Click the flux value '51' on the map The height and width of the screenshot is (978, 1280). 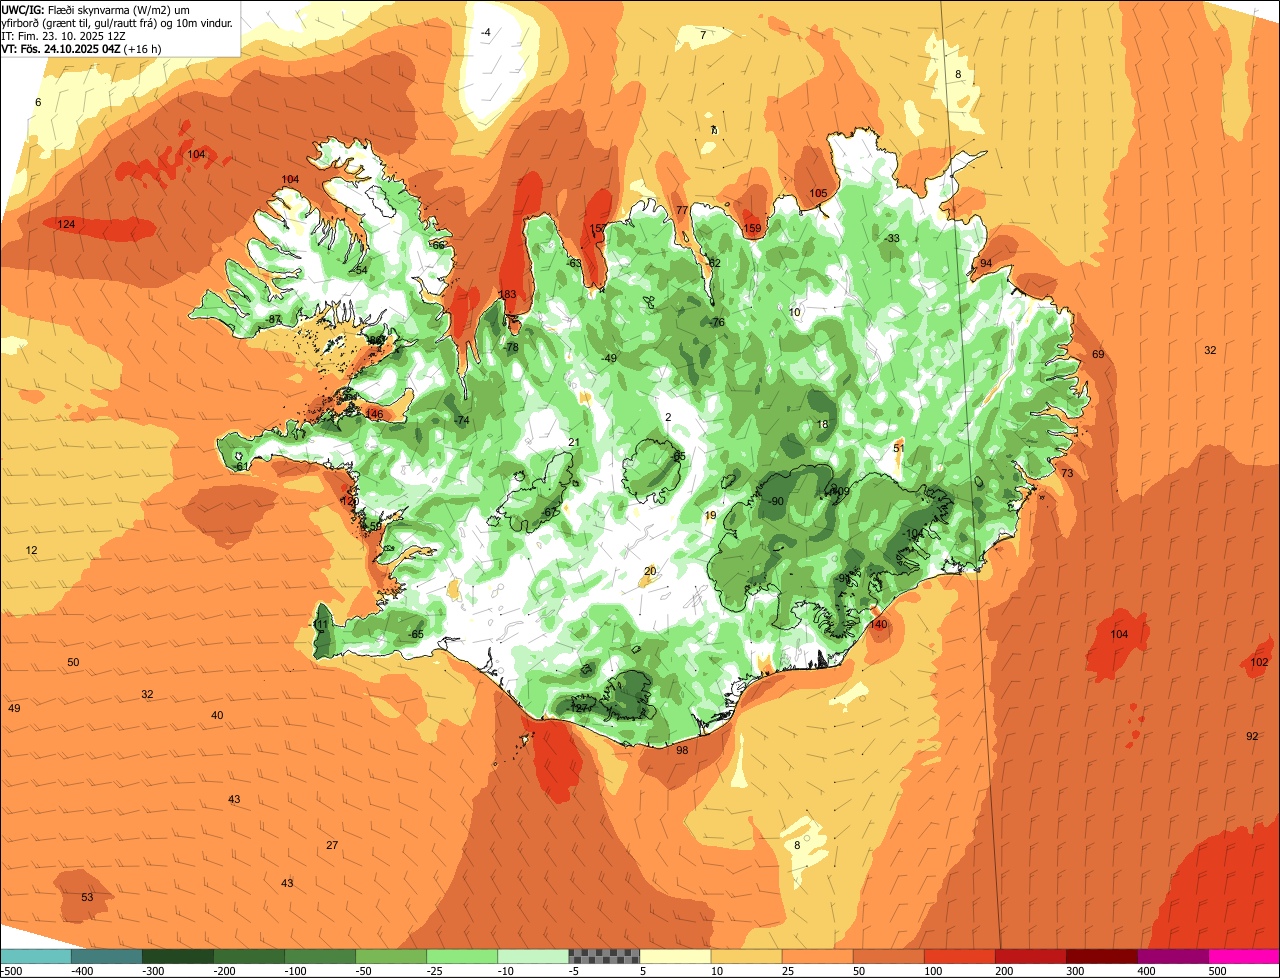point(899,448)
